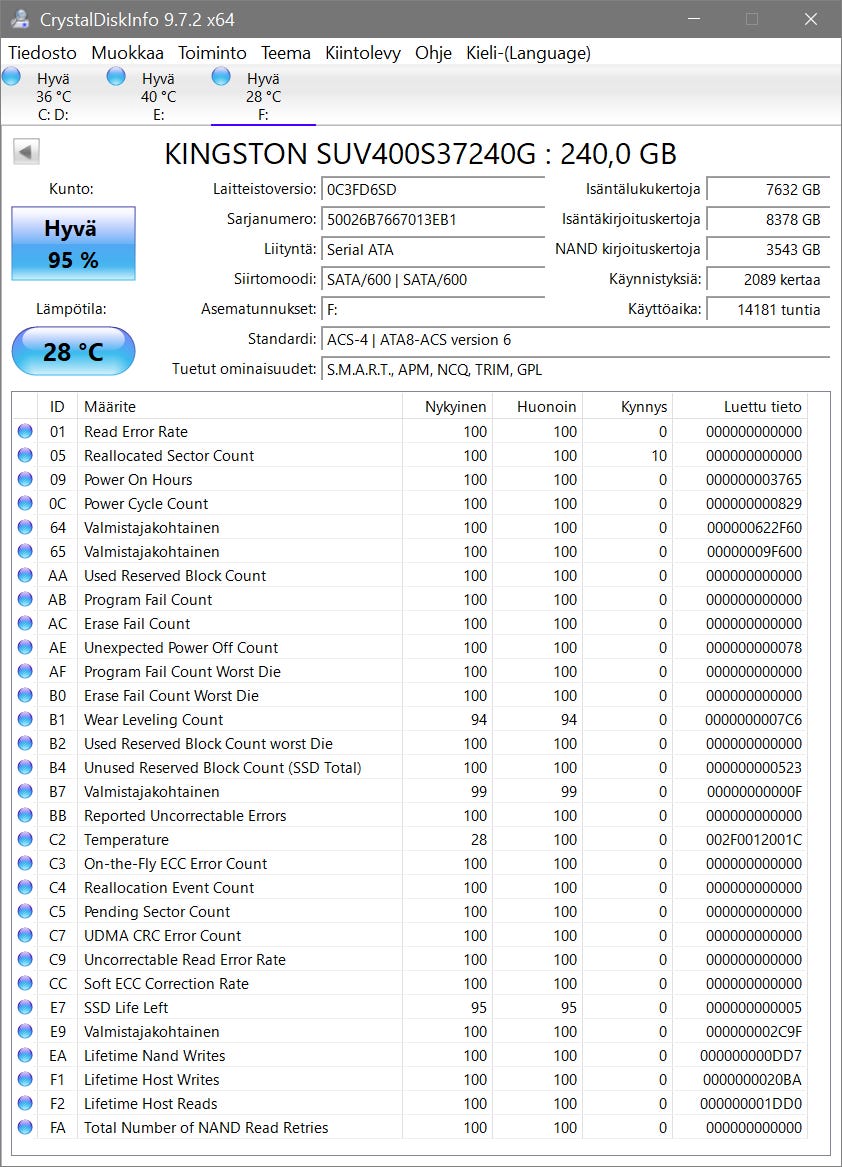Image resolution: width=842 pixels, height=1167 pixels.
Task: Click the 28 °C temperature button
Action: click(x=73, y=351)
